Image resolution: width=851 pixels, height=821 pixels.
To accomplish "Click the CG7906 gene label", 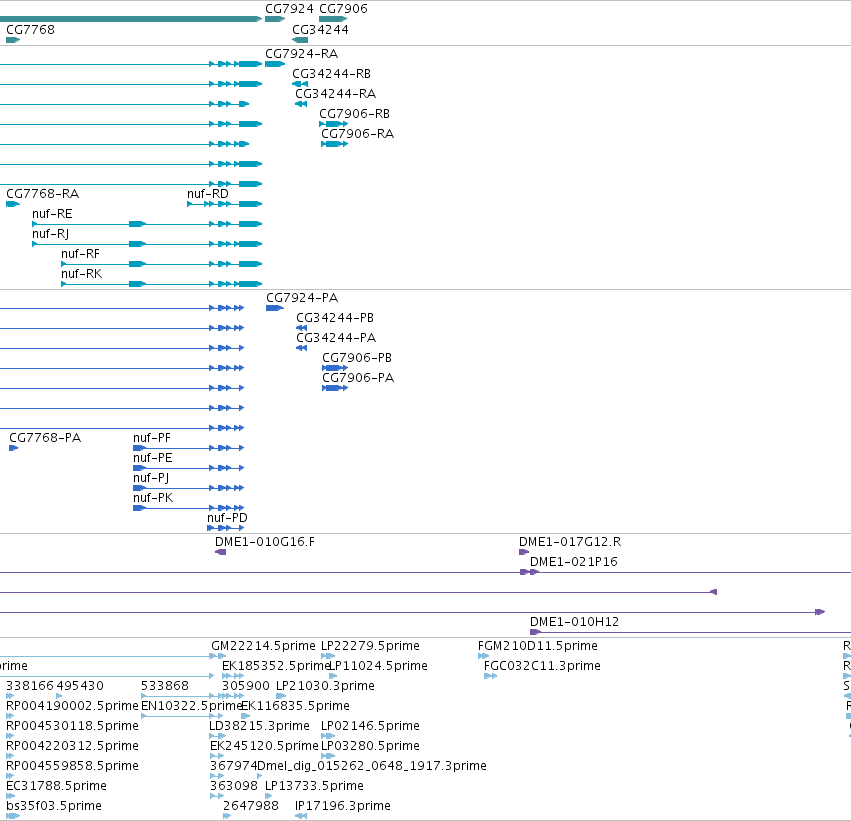I will (343, 9).
